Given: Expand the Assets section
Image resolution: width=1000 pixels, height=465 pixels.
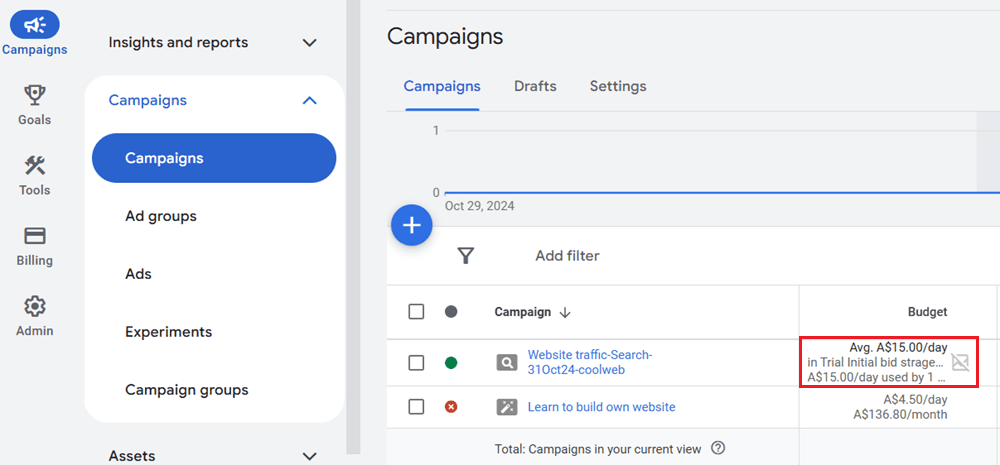Looking at the screenshot, I should [309, 456].
